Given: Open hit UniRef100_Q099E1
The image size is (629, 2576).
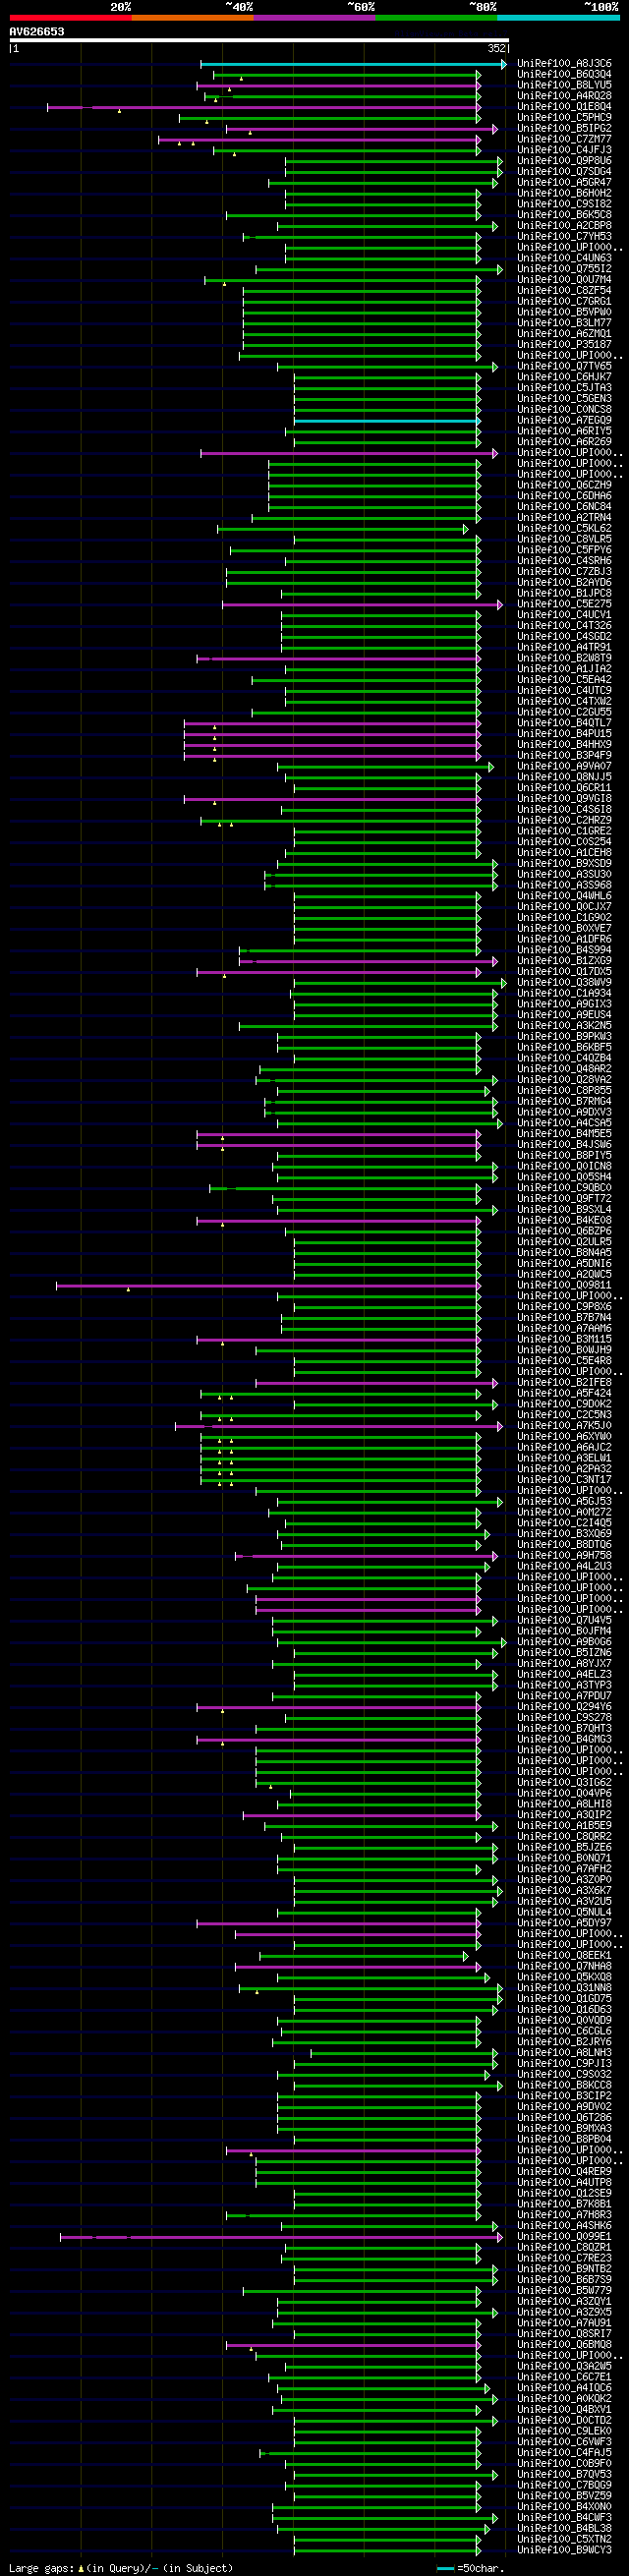Looking at the screenshot, I should 565,2237.
